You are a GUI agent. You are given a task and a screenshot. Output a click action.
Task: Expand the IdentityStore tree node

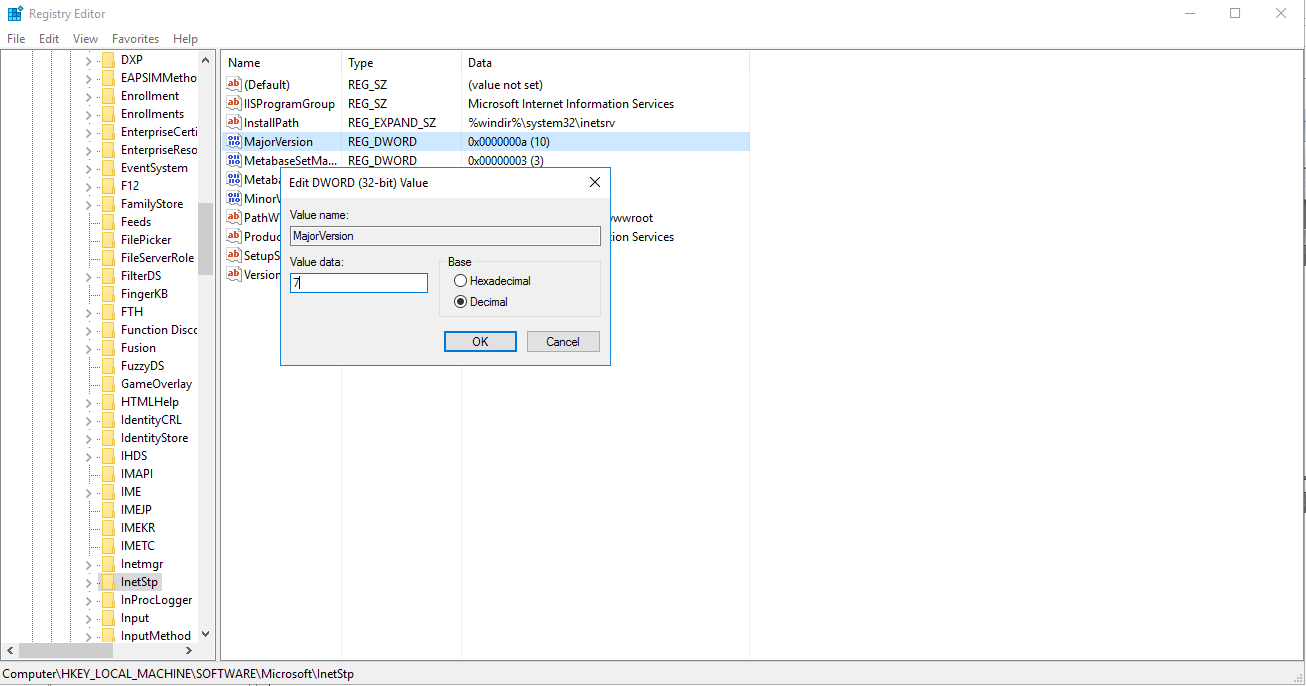[x=88, y=438]
